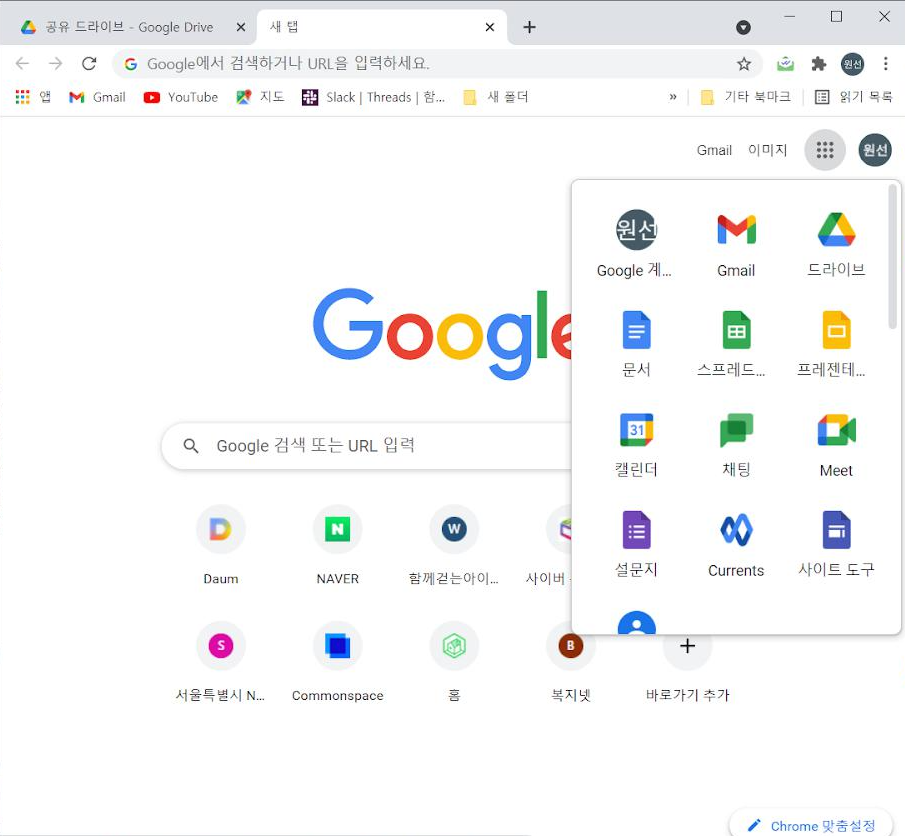Open Chrome three-dot menu

coord(885,64)
